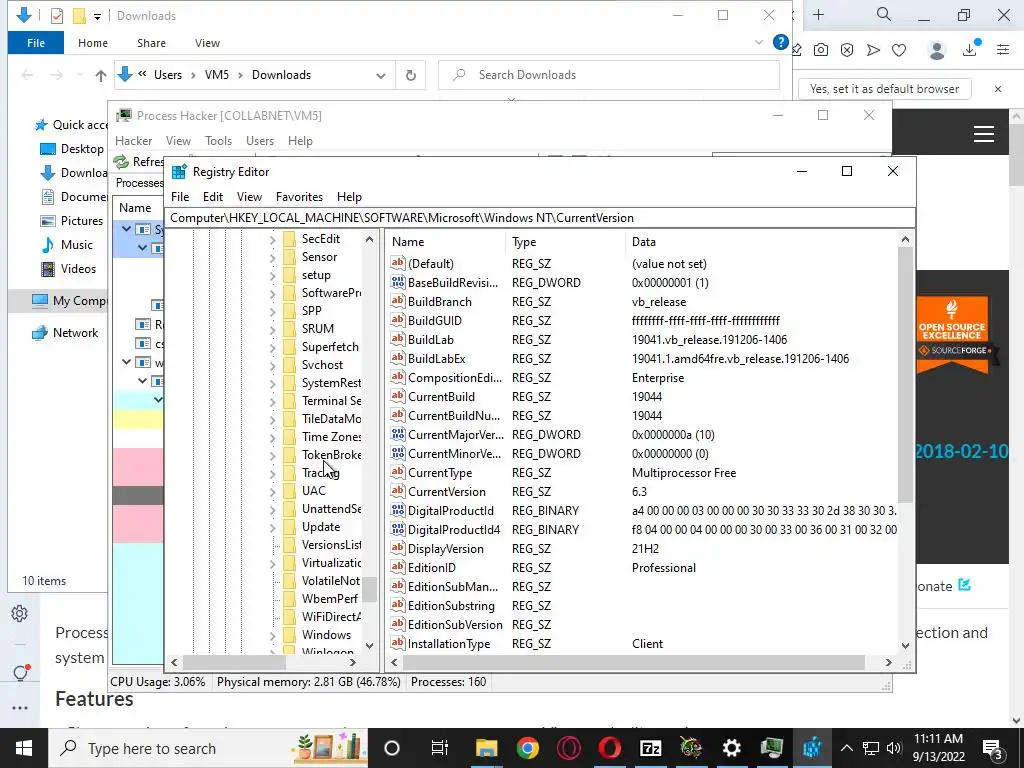
Task: Select the WbemPerf key folder icon
Action: 289,598
